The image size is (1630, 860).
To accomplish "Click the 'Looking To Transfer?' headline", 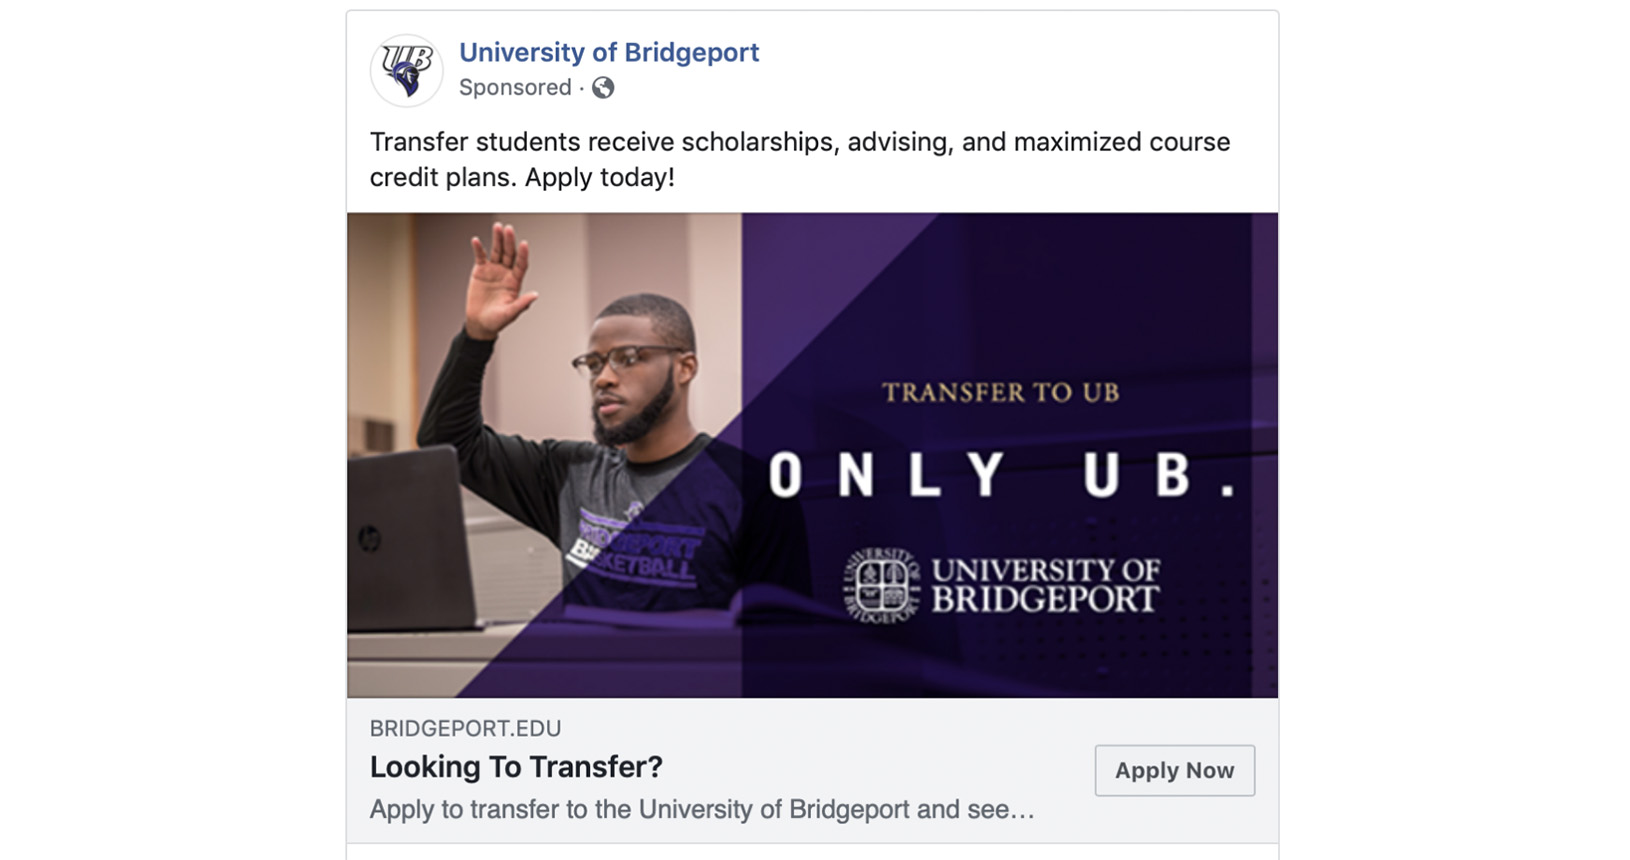I will (516, 767).
